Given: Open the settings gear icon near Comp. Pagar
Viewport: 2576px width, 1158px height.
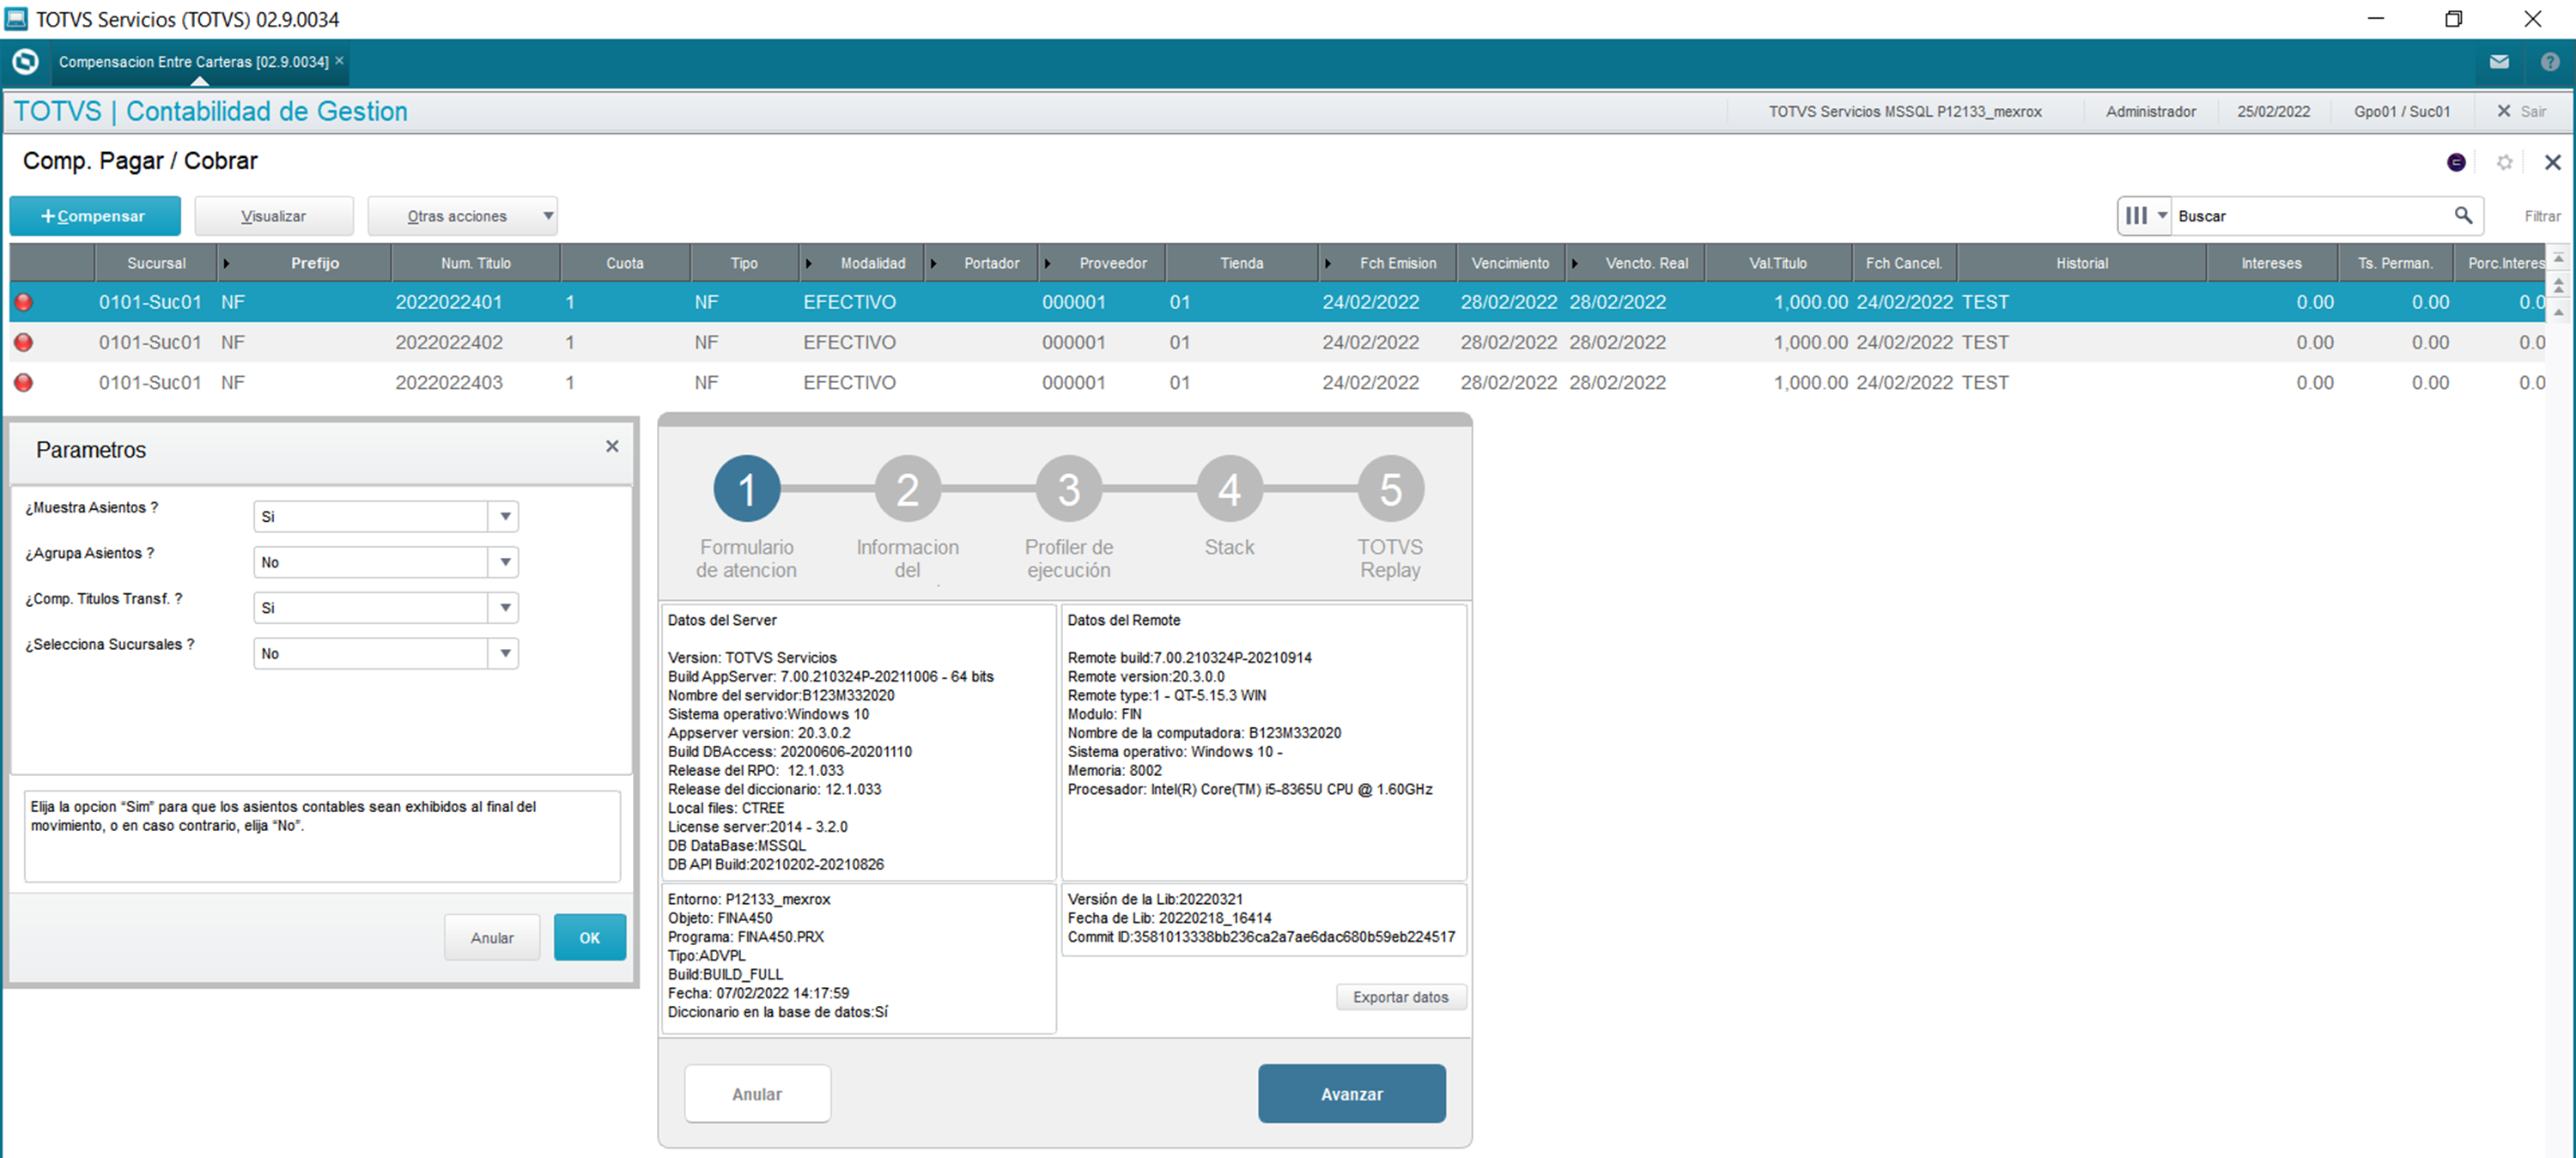Looking at the screenshot, I should click(x=2504, y=162).
